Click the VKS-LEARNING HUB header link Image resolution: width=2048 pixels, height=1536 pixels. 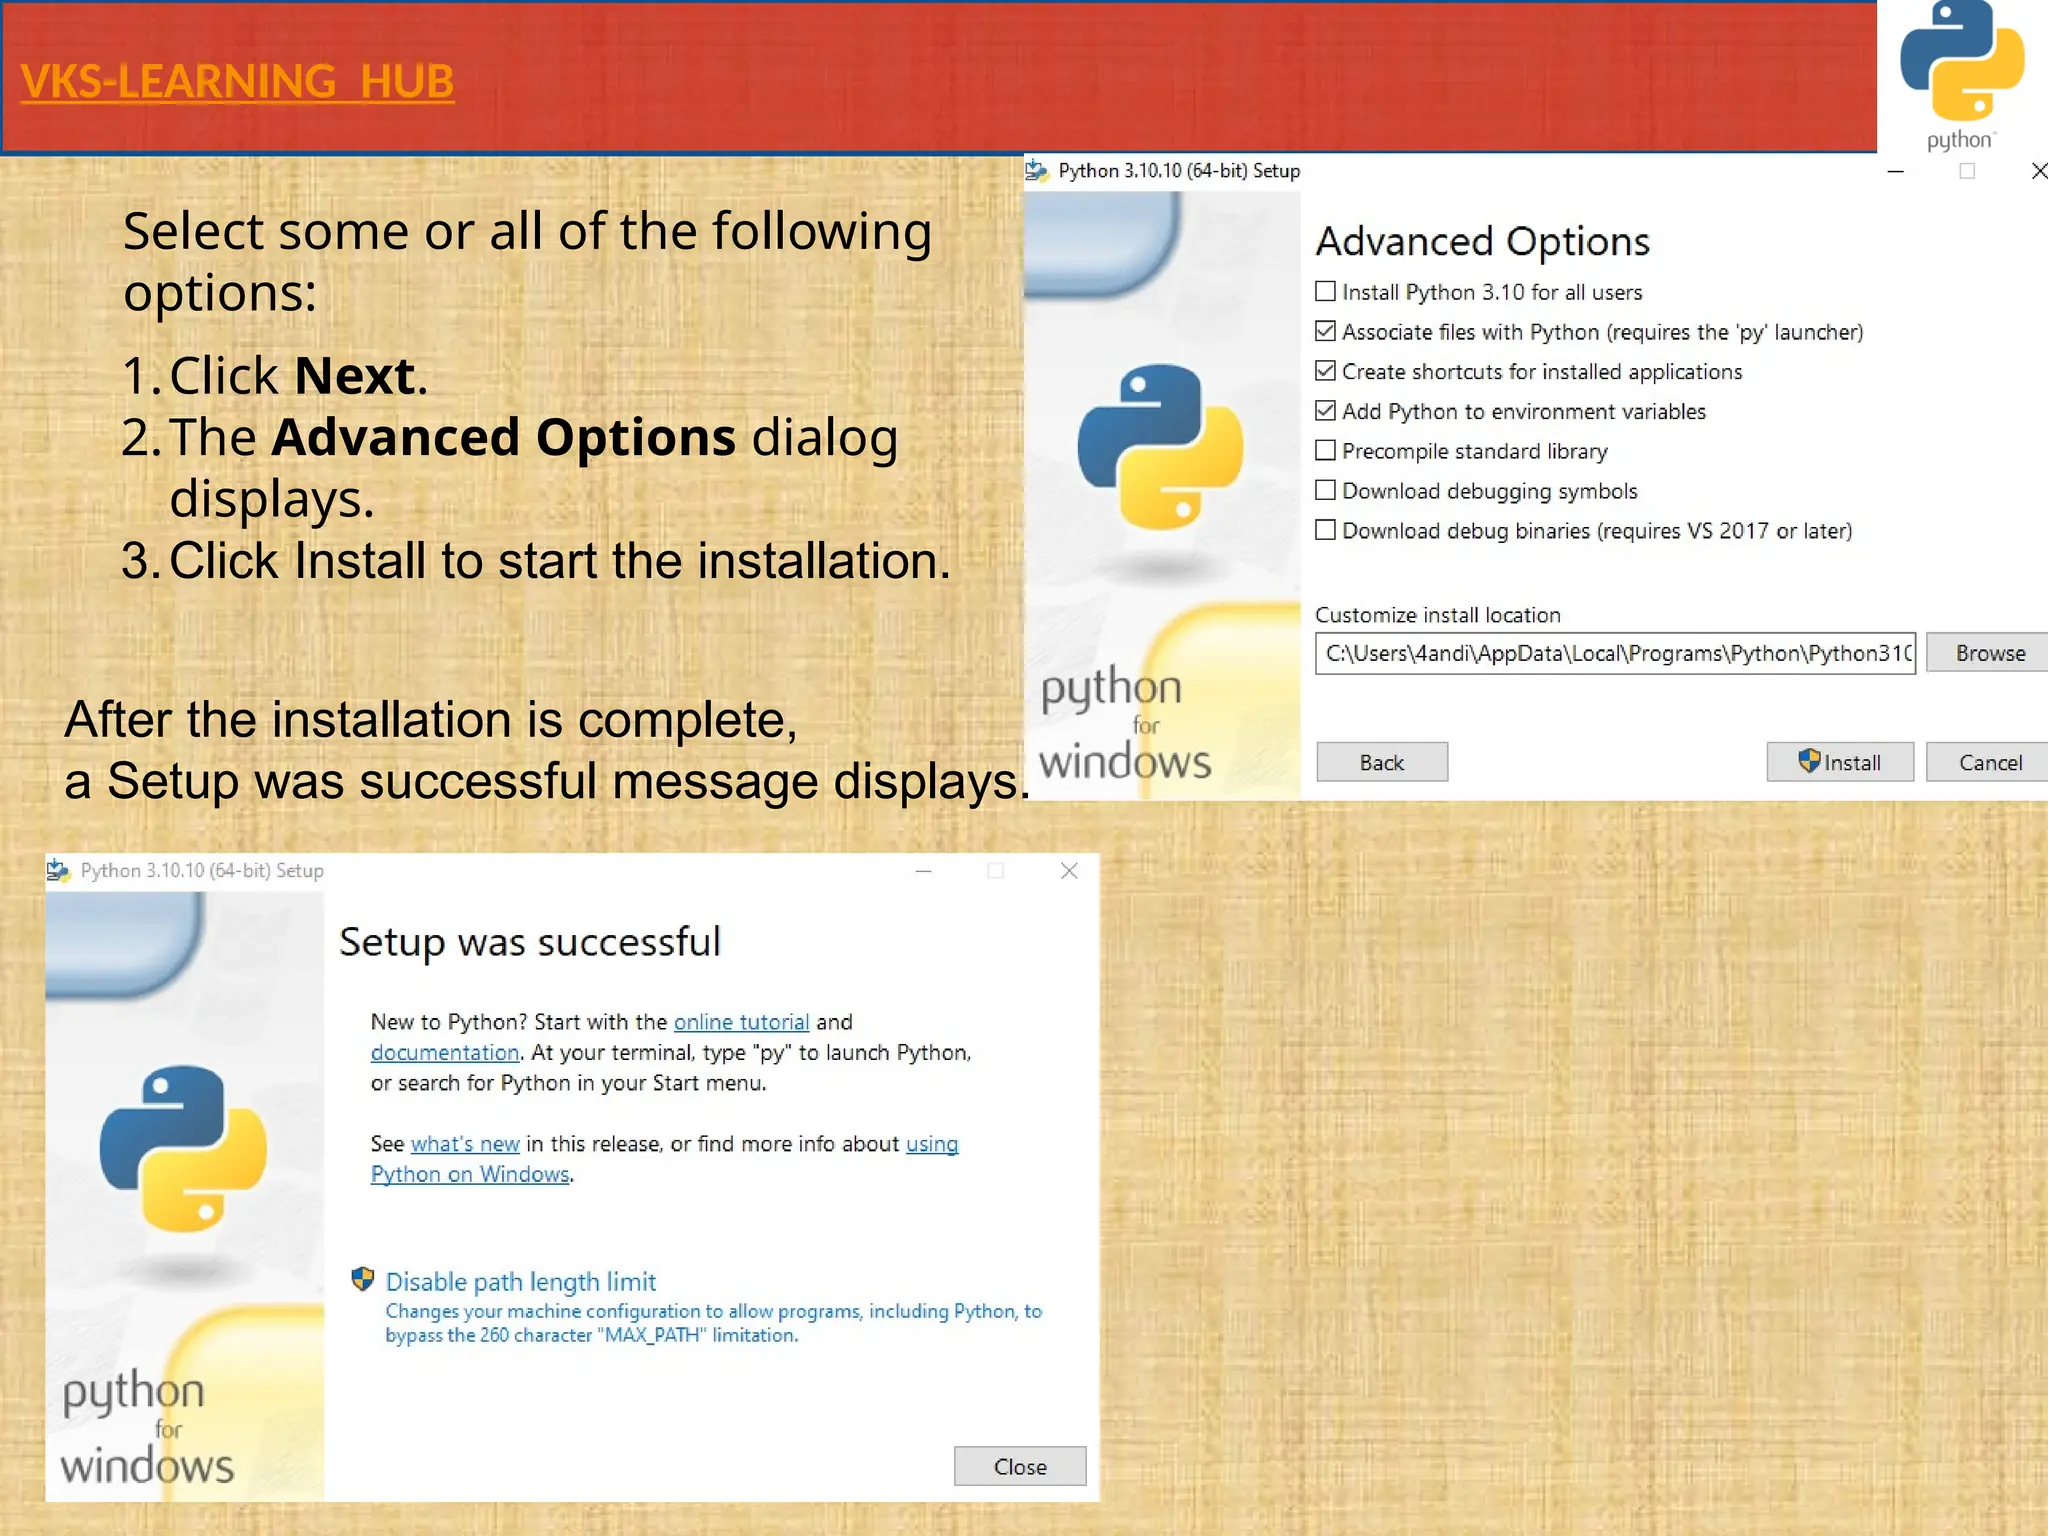pyautogui.click(x=237, y=81)
